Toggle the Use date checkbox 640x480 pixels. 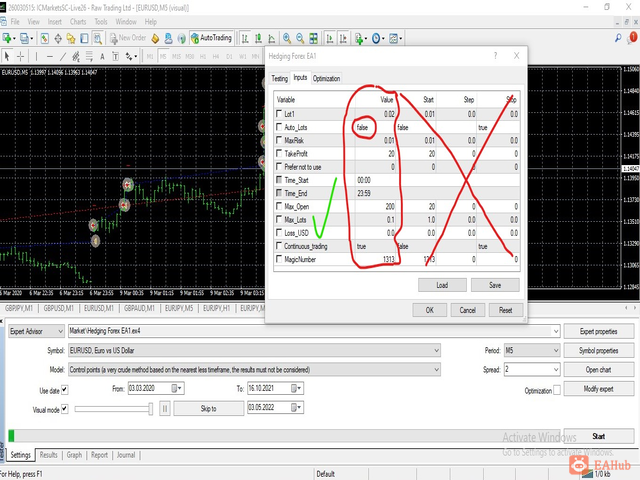[64, 390]
